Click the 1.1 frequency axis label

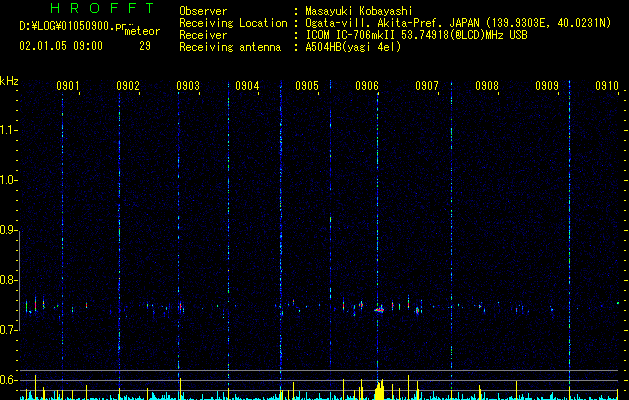(x=8, y=130)
